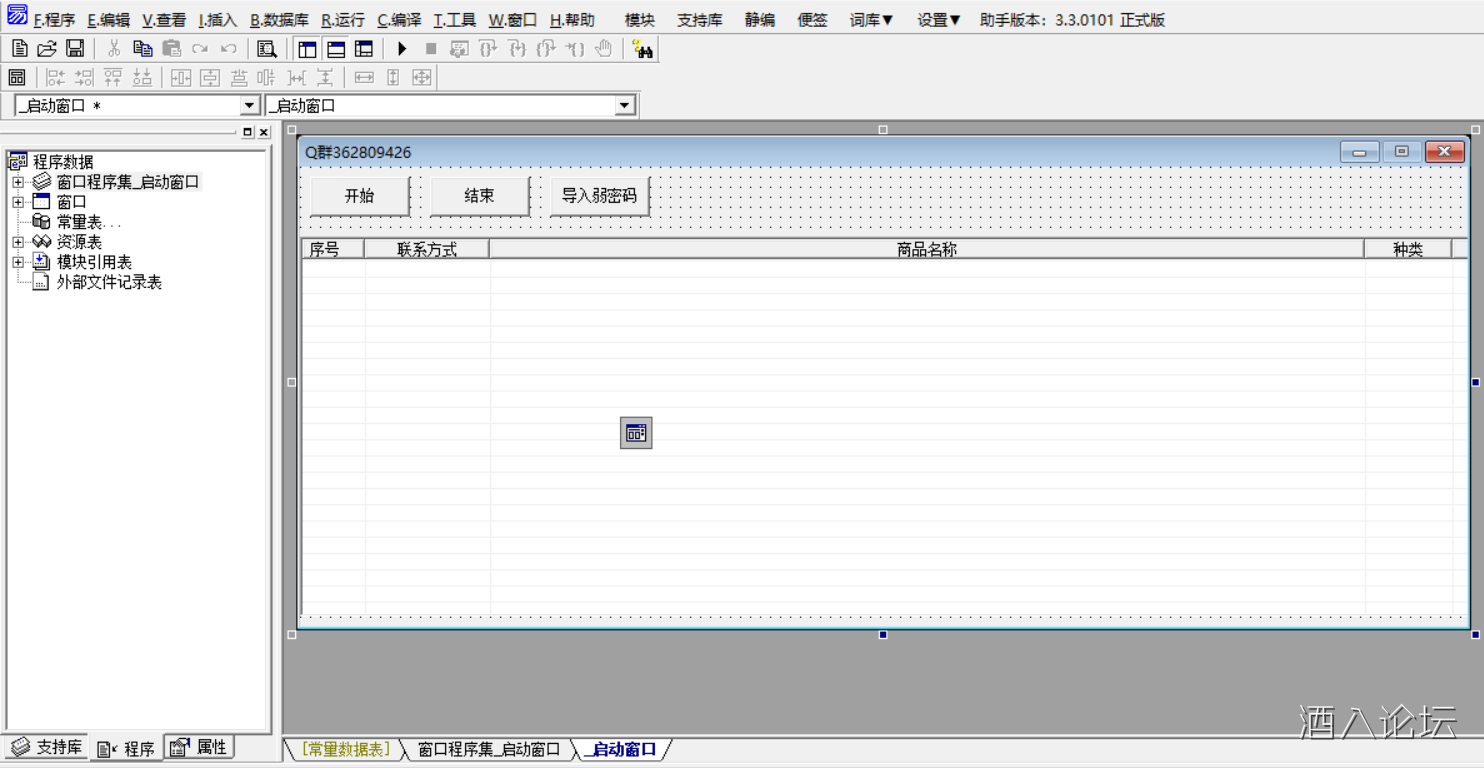1484x768 pixels.
Task: Click the 导入弱密码 button
Action: [x=598, y=196]
